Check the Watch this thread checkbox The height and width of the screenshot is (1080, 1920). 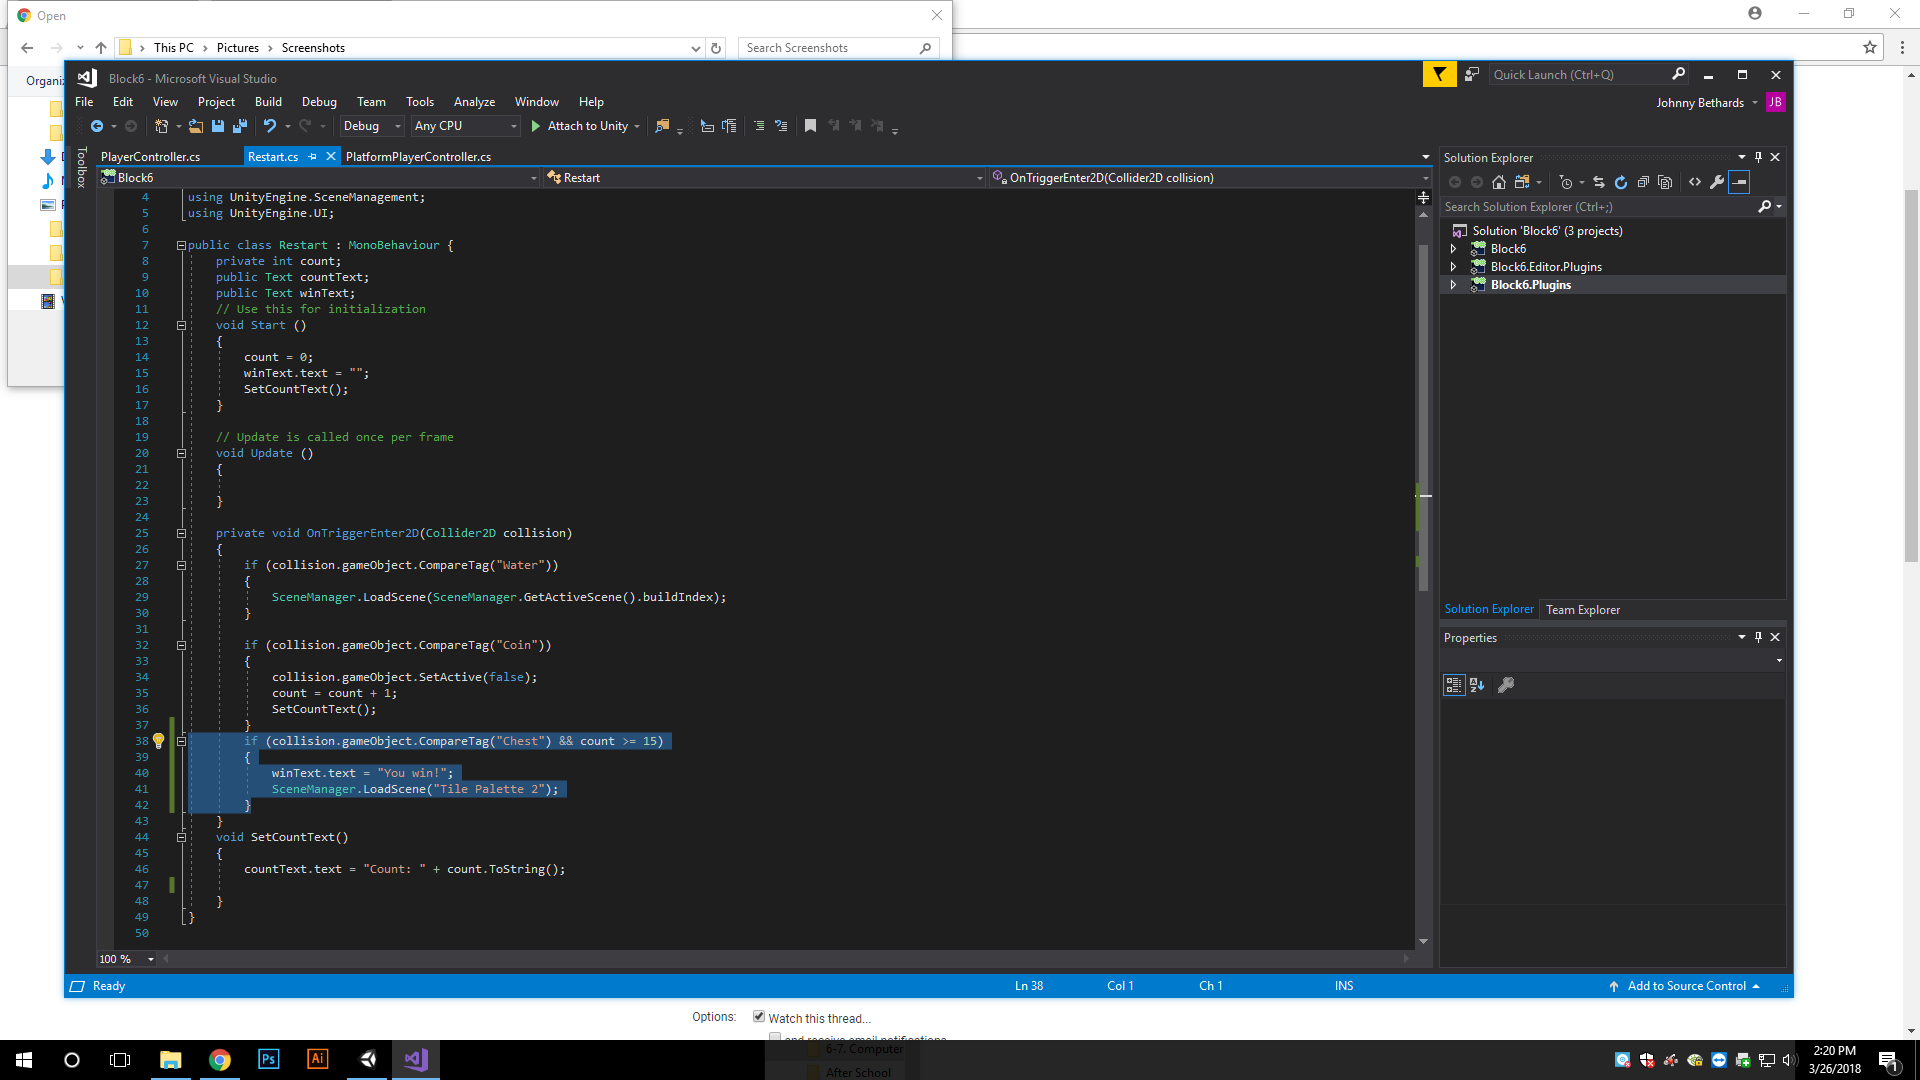coord(760,1017)
